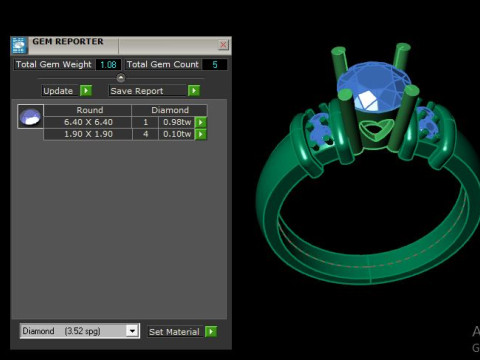
Task: Open the Diamond (3.52 spg) material dropdown
Action: [x=132, y=331]
